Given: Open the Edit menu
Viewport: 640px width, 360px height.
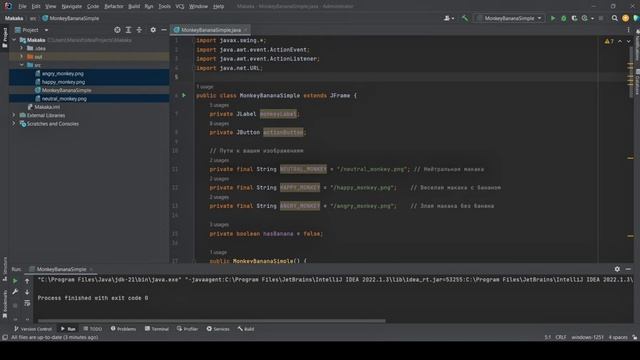Looking at the screenshot, I should point(36,6).
